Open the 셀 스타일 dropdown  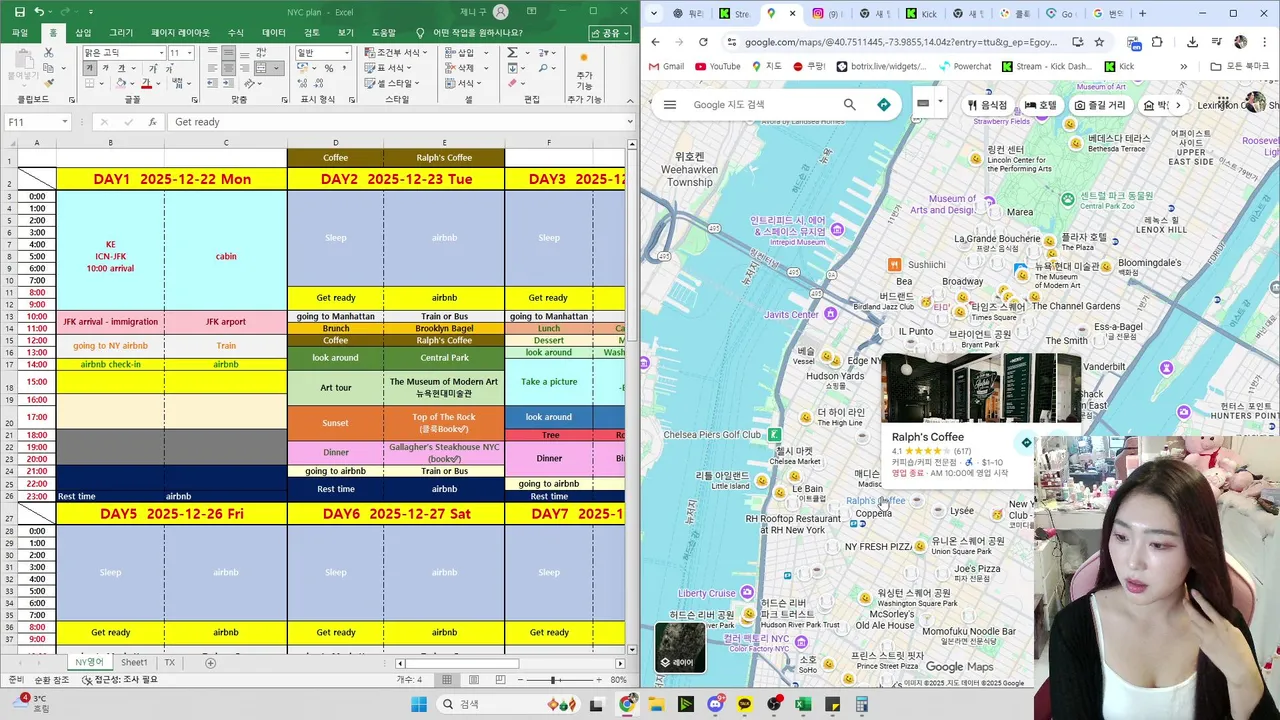pyautogui.click(x=393, y=83)
